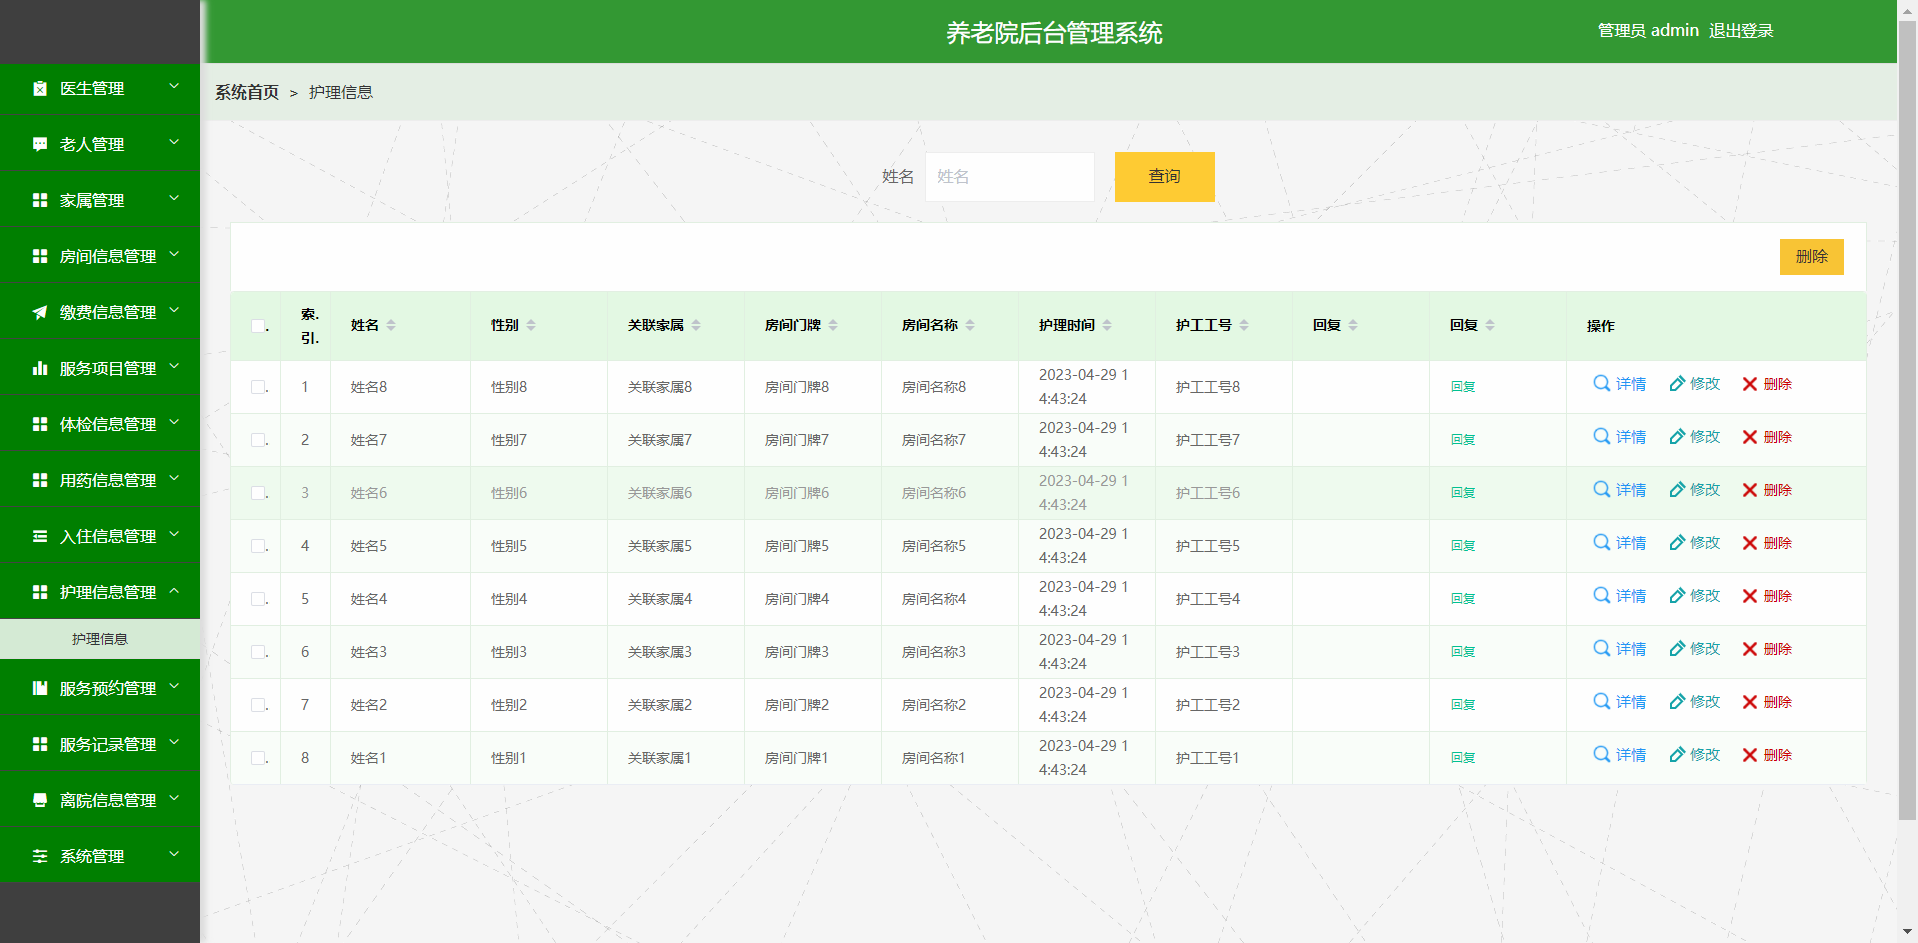Click the 老人管理 chat icon
This screenshot has height=943, width=1918.
tap(40, 144)
